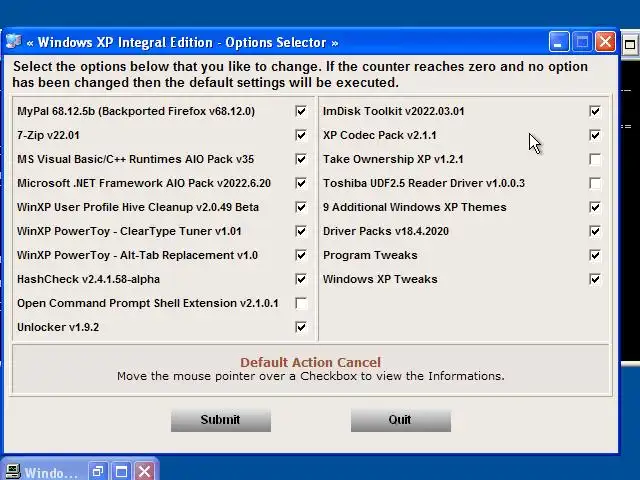Screen dimensions: 640x480
Task: Toggle the Program Tweaks checkbox
Action: pos(595,255)
